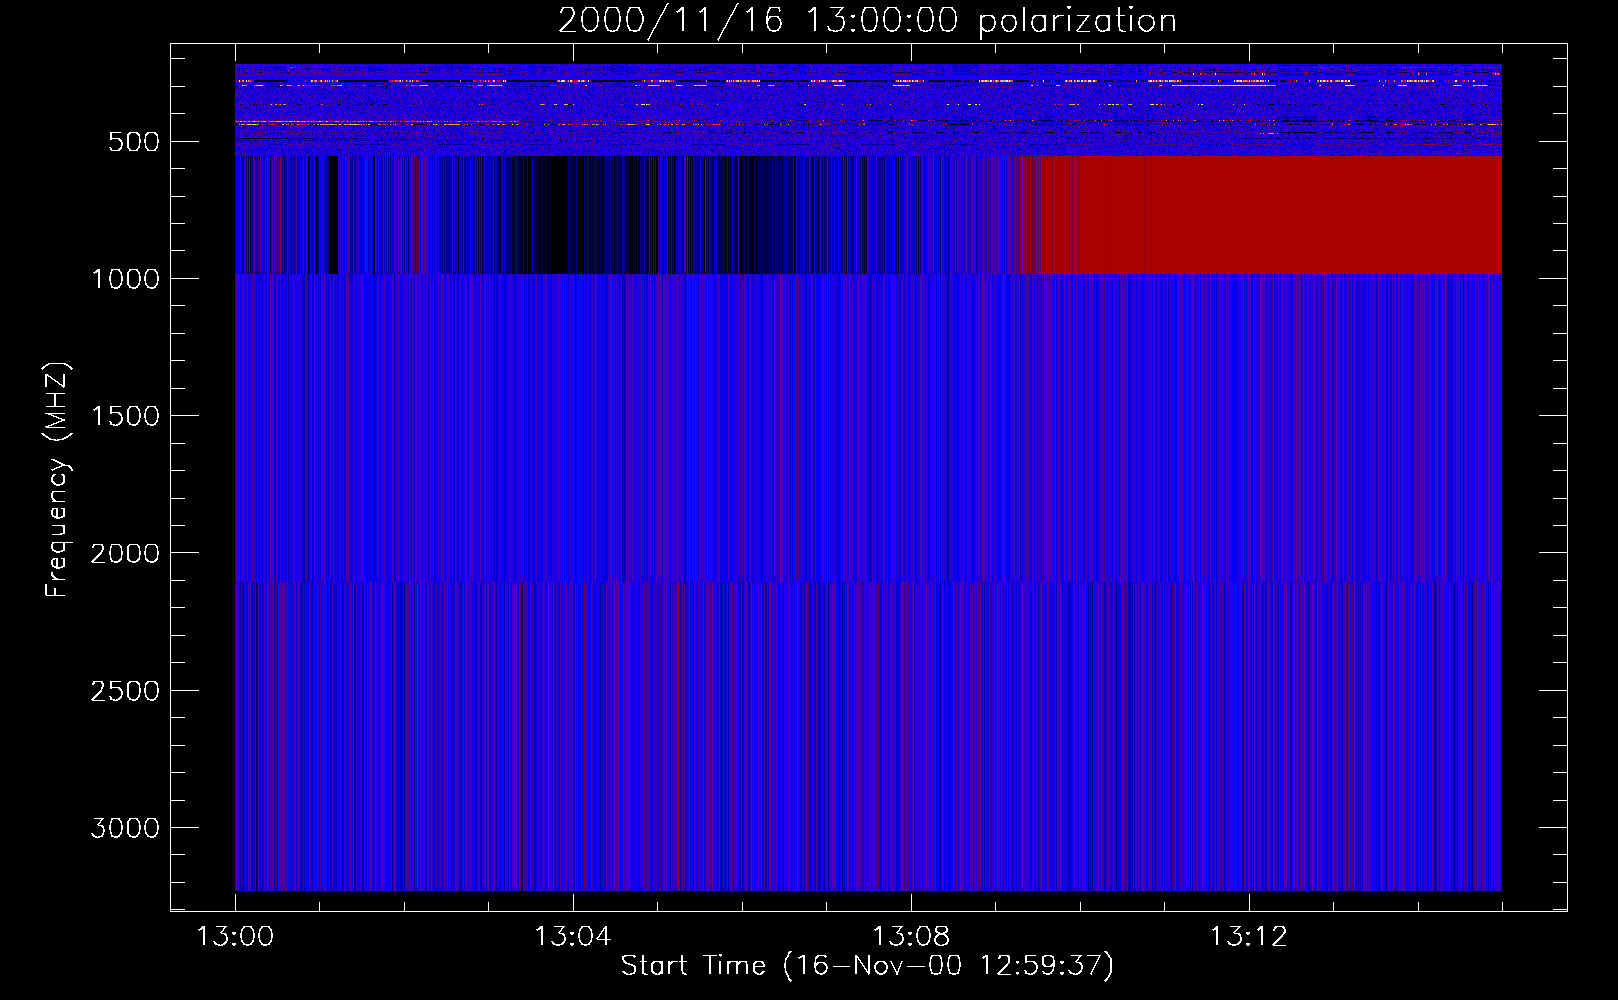Click the plot title '2000/11/16 13:00:00 polarization'
This screenshot has height=1000, width=1618.
[867, 21]
